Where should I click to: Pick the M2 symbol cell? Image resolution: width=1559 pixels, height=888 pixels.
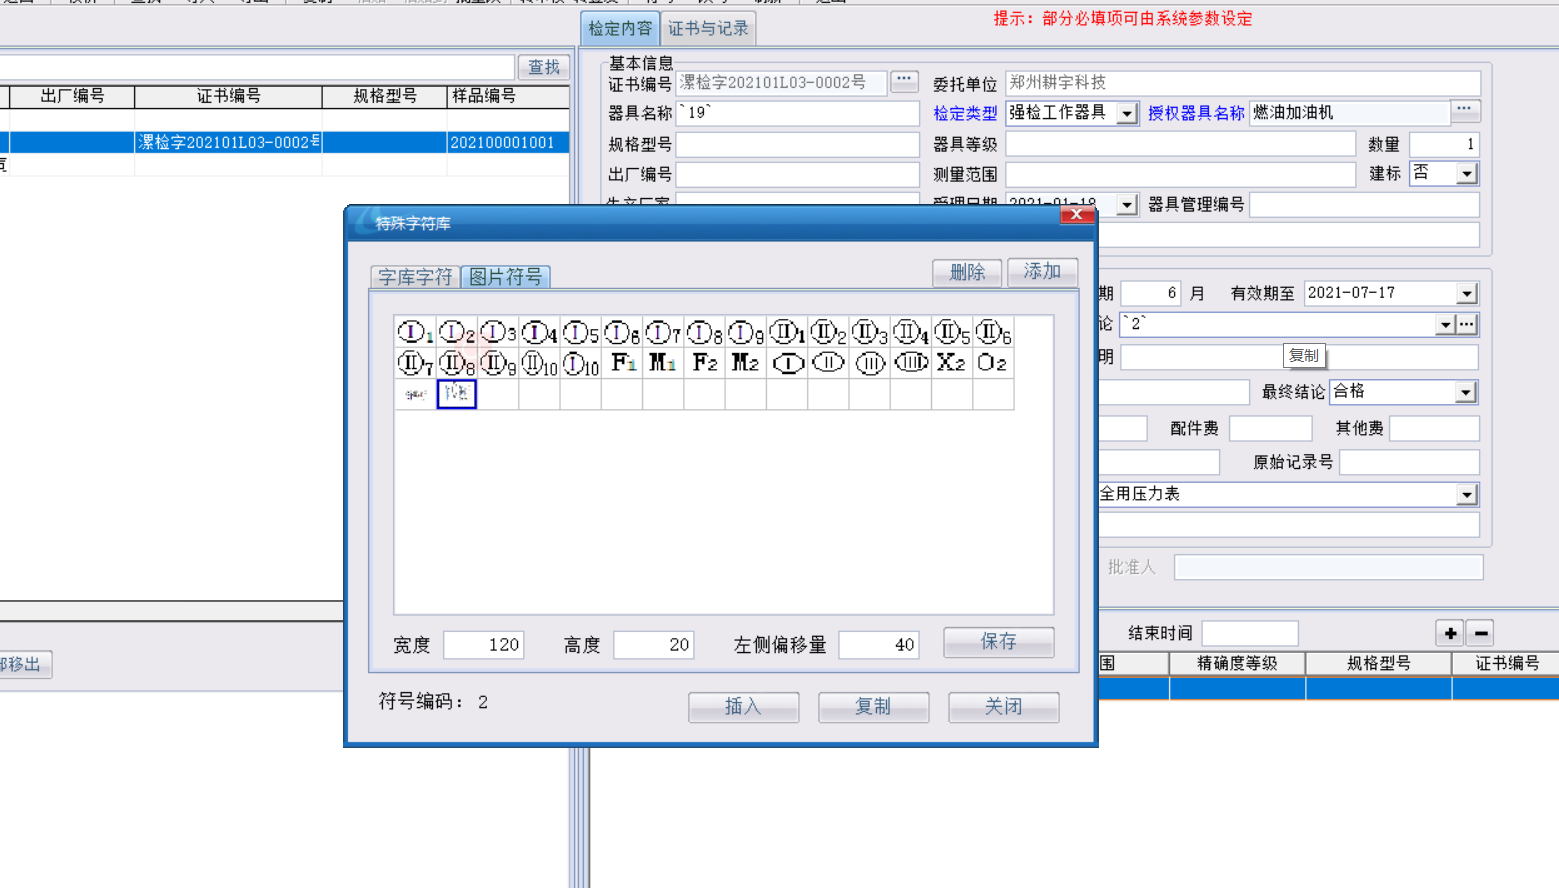(745, 362)
